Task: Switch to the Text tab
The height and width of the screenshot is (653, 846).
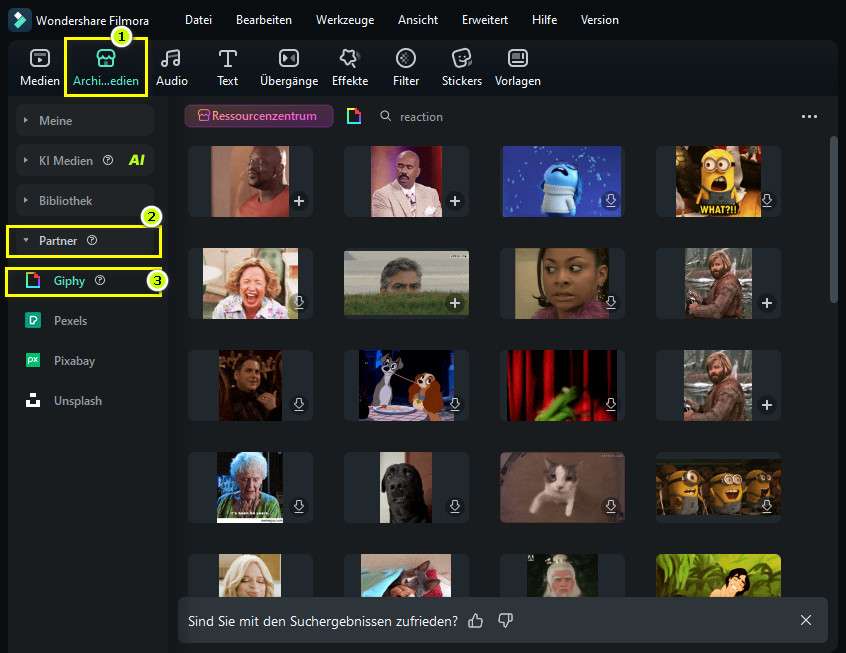Action: 227,67
